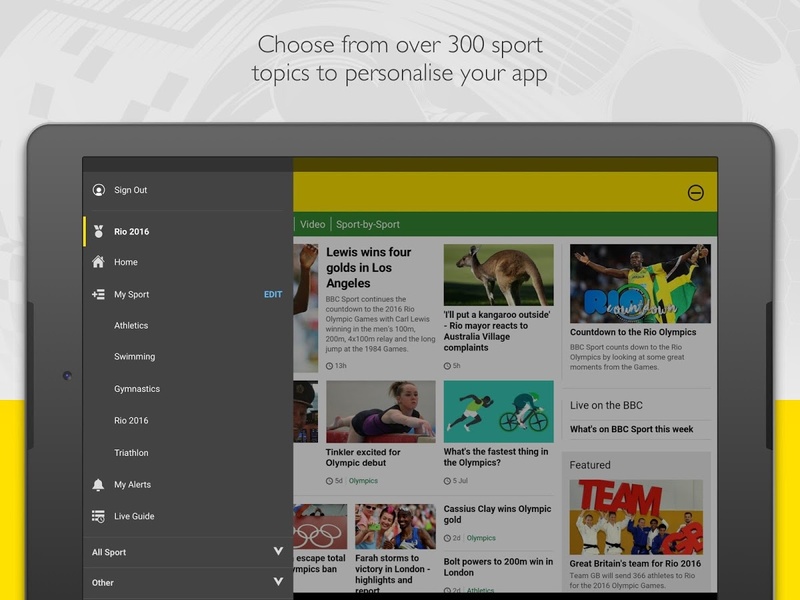Viewport: 800px width, 600px height.
Task: Click the My Alerts bell icon
Action: [98, 485]
